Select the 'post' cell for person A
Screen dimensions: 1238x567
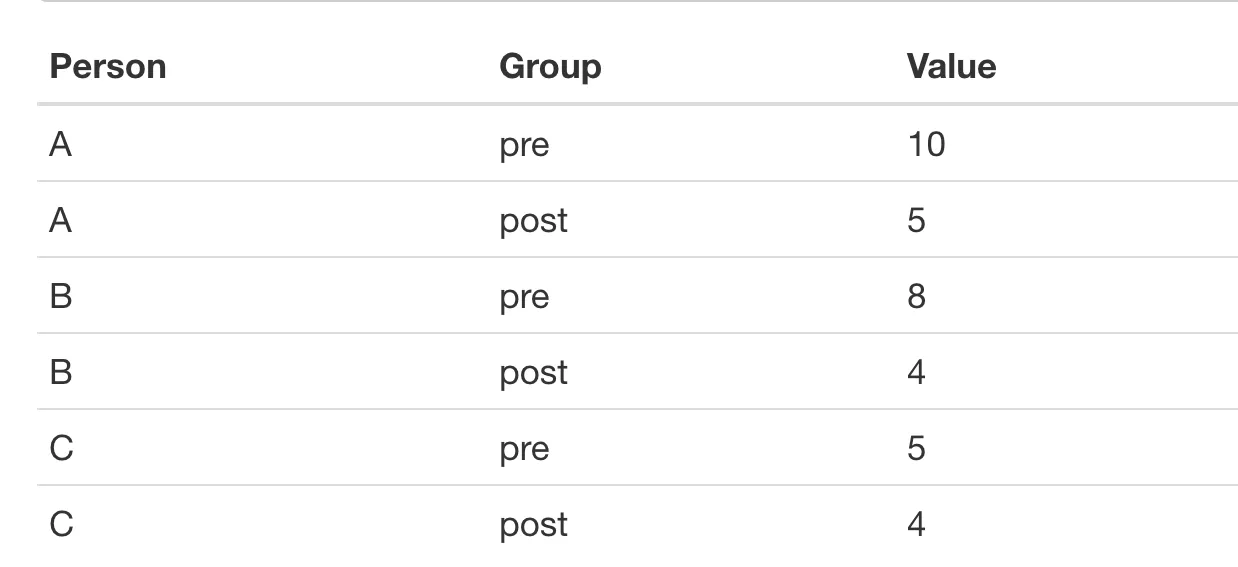[533, 222]
